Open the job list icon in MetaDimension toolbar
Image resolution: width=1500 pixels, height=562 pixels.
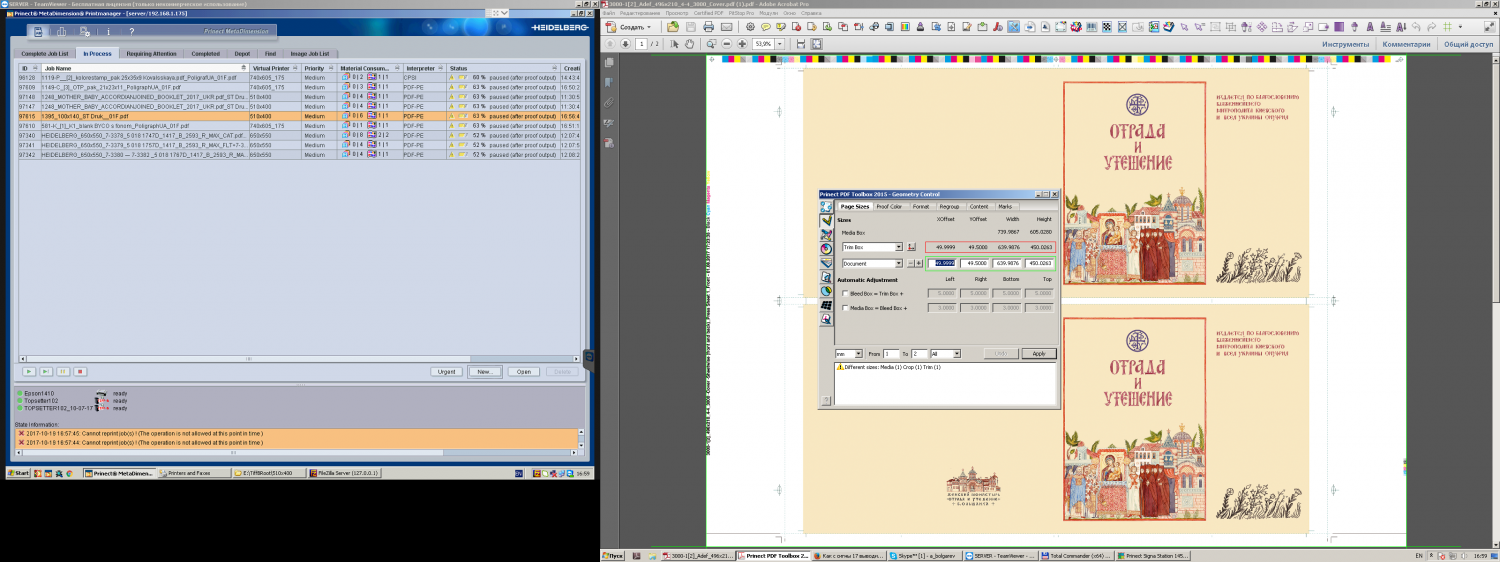point(38,32)
